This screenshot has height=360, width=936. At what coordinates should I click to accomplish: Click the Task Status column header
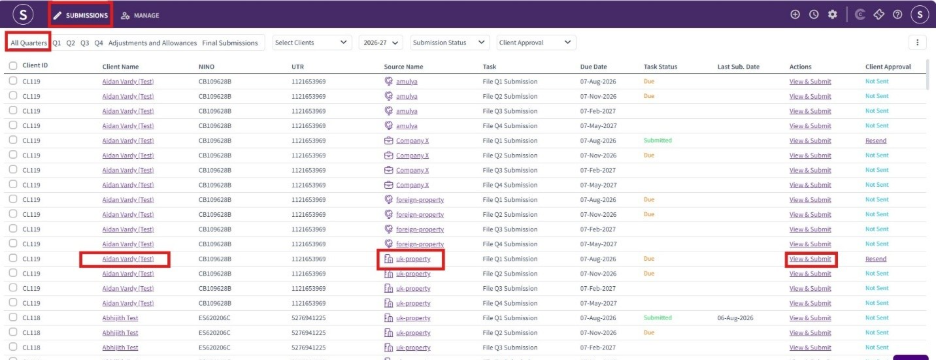[x=660, y=67]
